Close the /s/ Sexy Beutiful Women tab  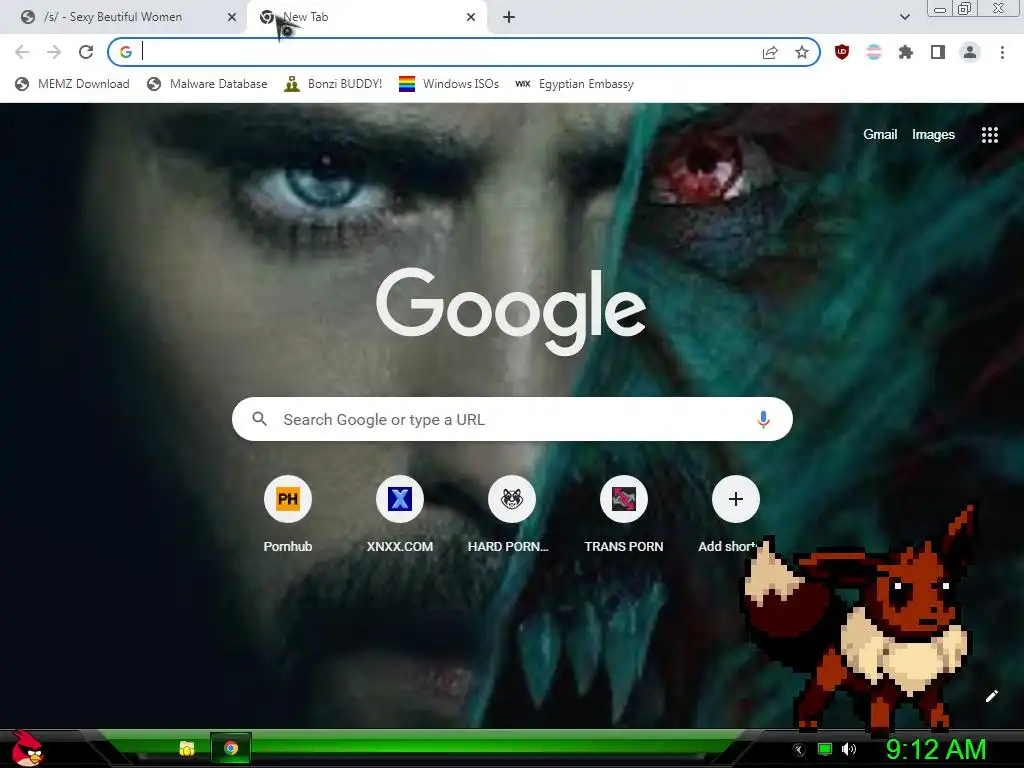click(232, 17)
